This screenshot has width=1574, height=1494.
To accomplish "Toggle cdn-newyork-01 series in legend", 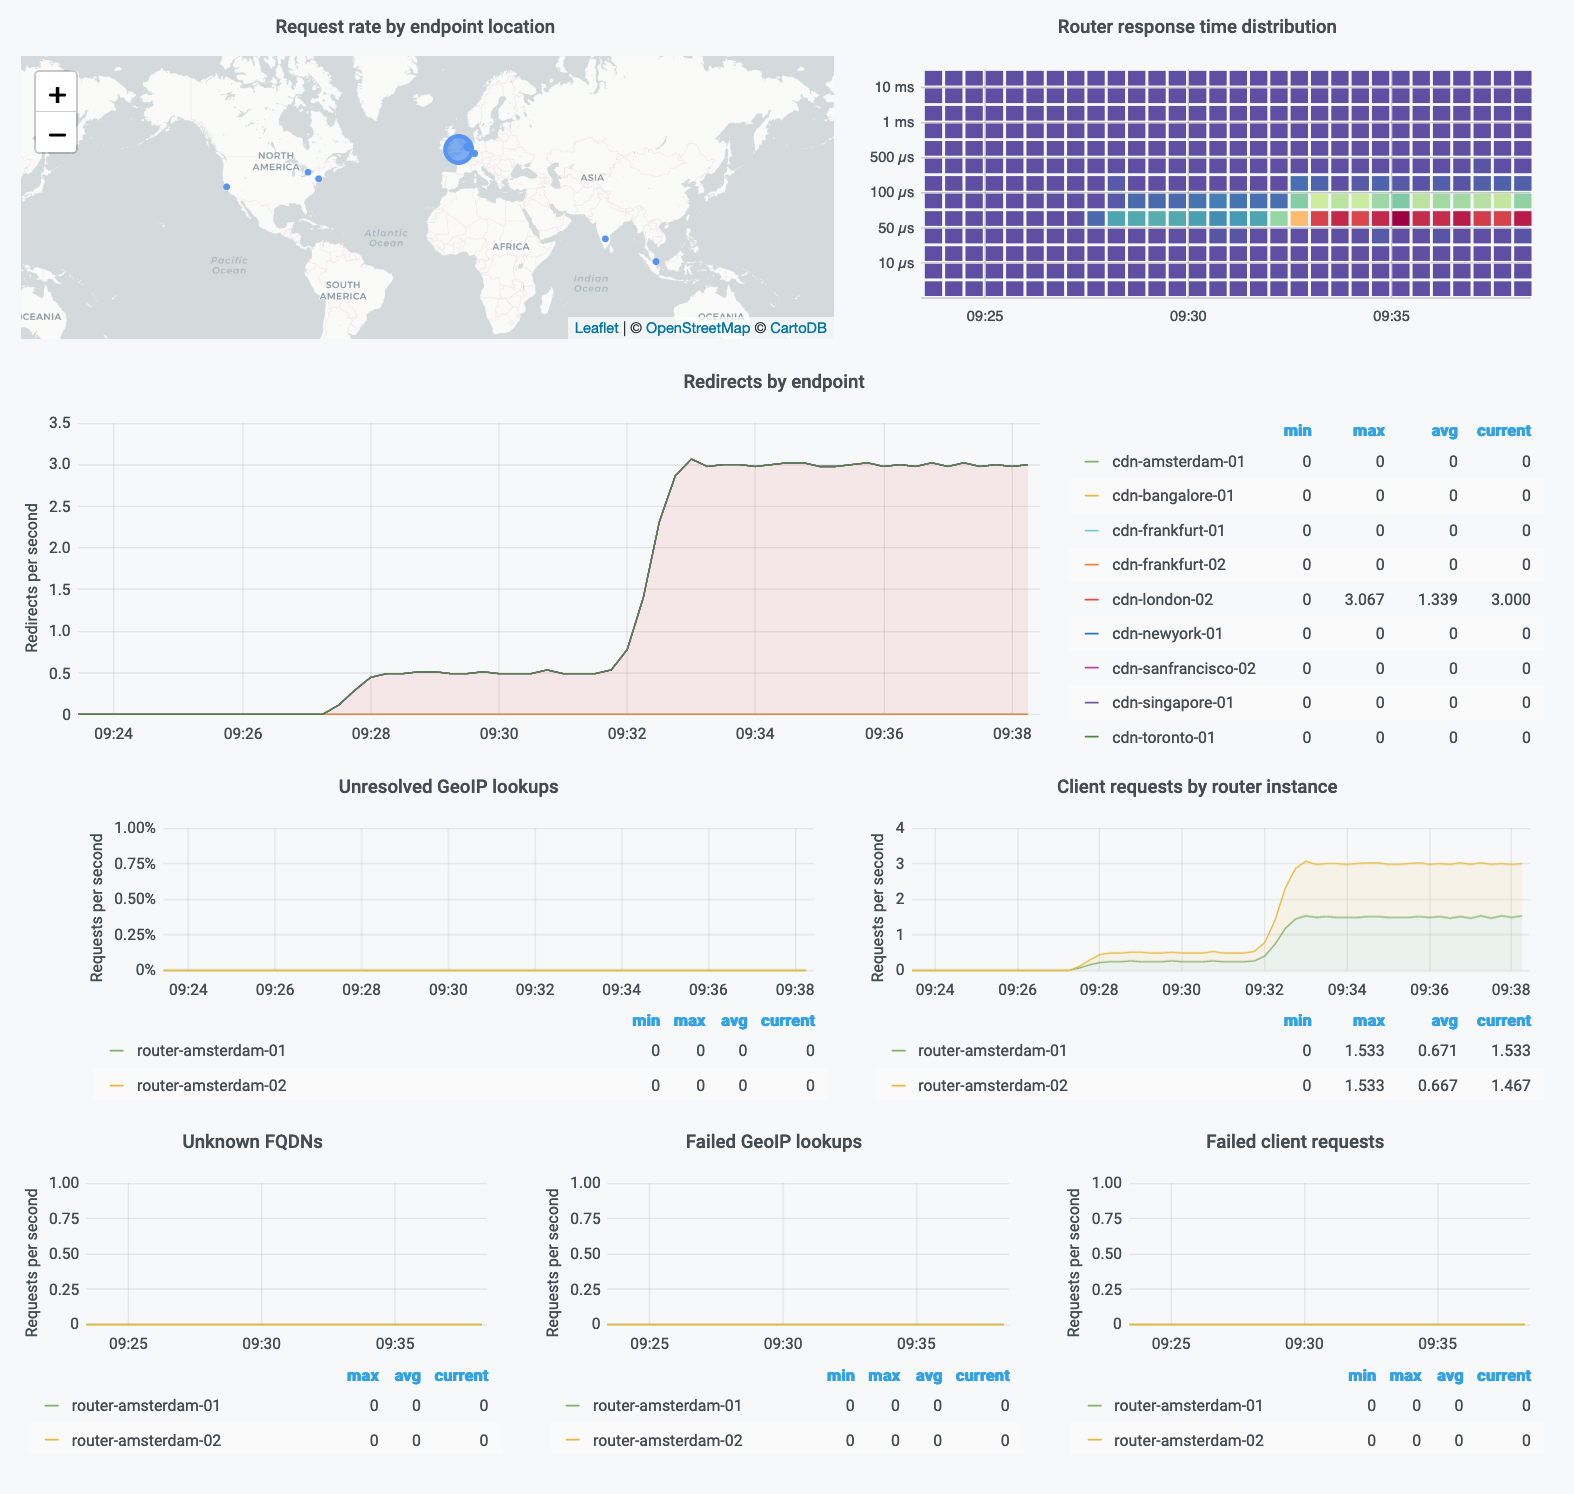I will (1167, 634).
